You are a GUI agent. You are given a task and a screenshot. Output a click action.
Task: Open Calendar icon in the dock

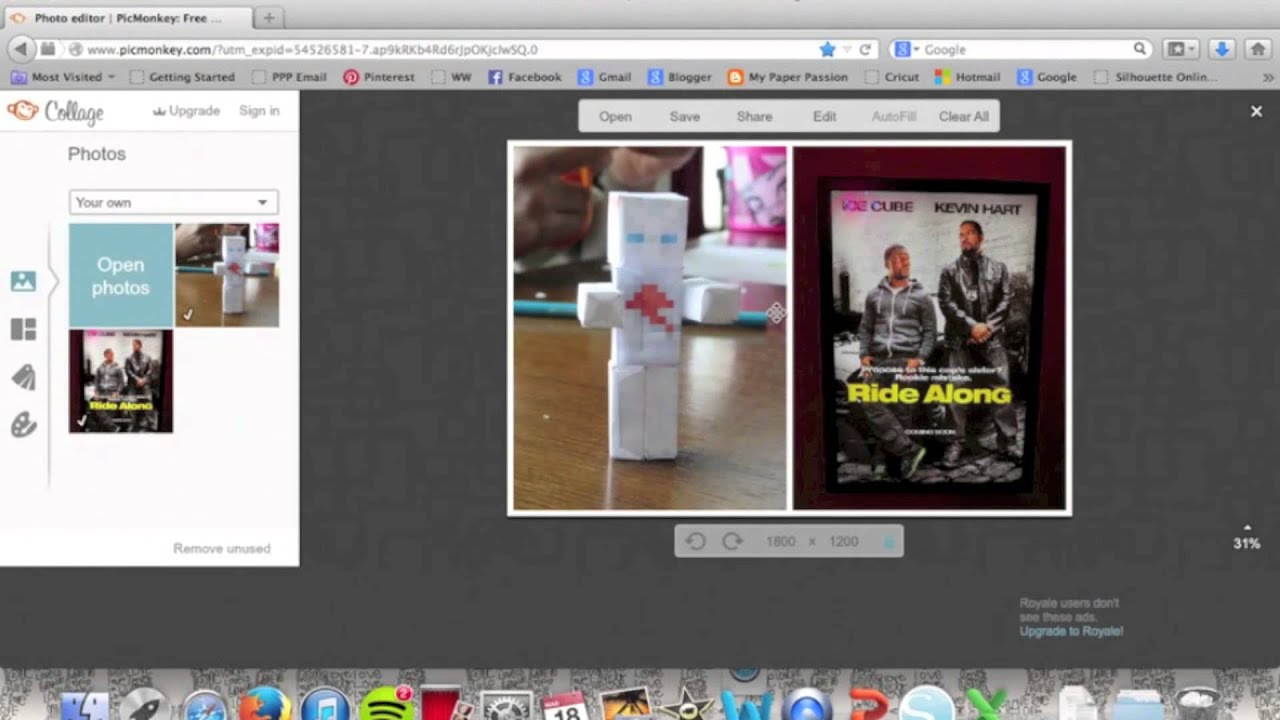pyautogui.click(x=565, y=706)
